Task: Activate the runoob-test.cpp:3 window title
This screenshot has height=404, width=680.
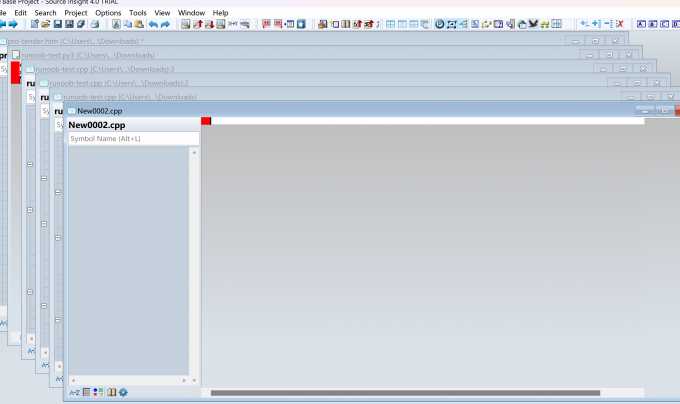Action: 105,69
